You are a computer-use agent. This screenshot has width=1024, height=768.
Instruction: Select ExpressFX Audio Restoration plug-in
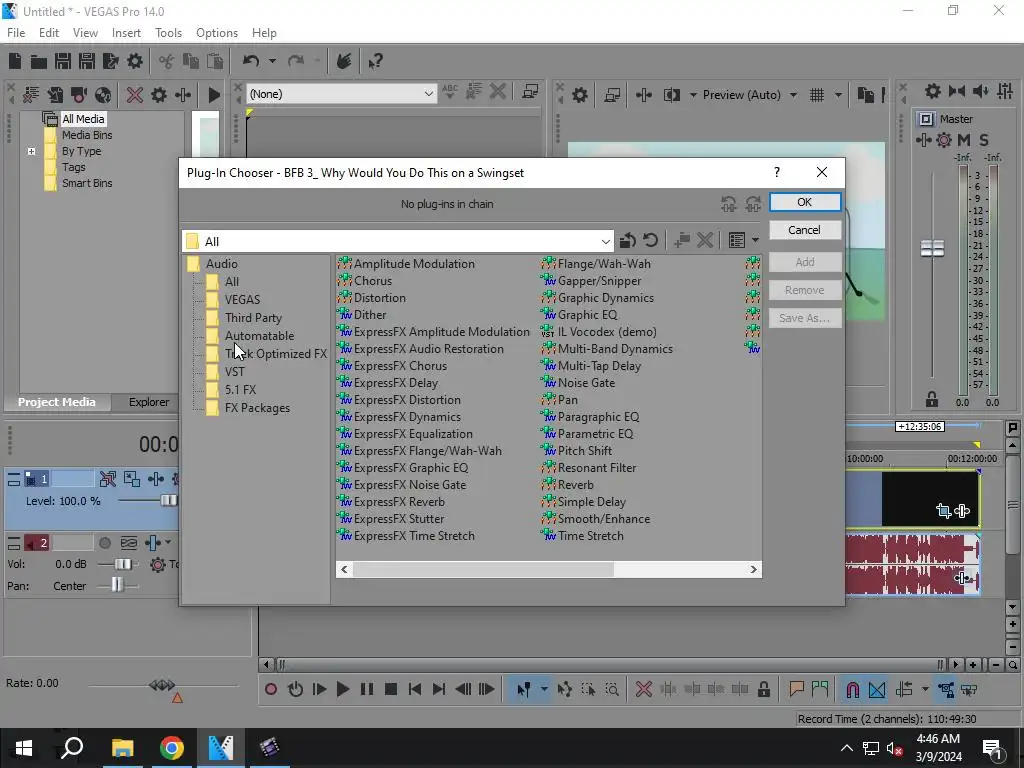click(428, 349)
